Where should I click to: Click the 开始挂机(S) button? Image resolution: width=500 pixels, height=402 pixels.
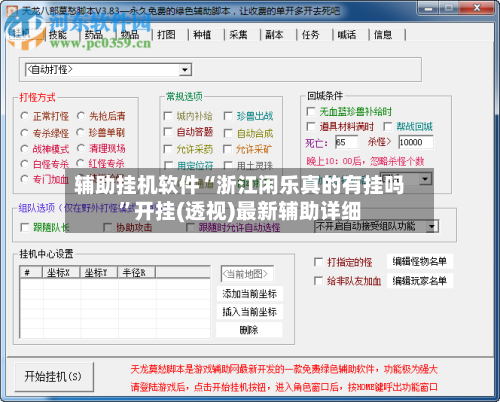[x=53, y=377]
